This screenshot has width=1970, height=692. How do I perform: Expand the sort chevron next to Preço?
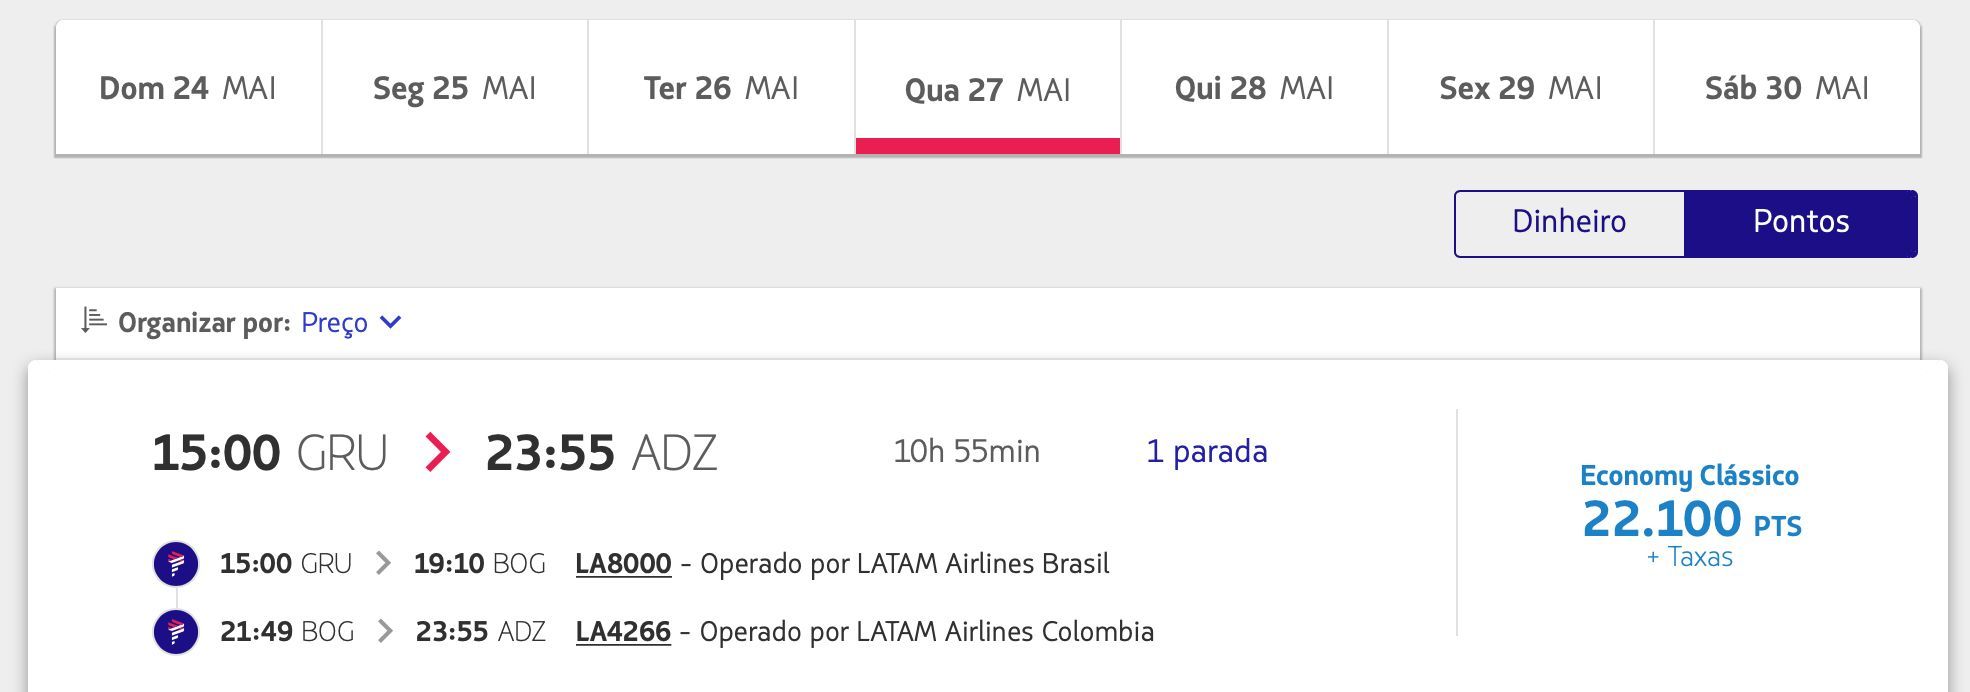[391, 322]
